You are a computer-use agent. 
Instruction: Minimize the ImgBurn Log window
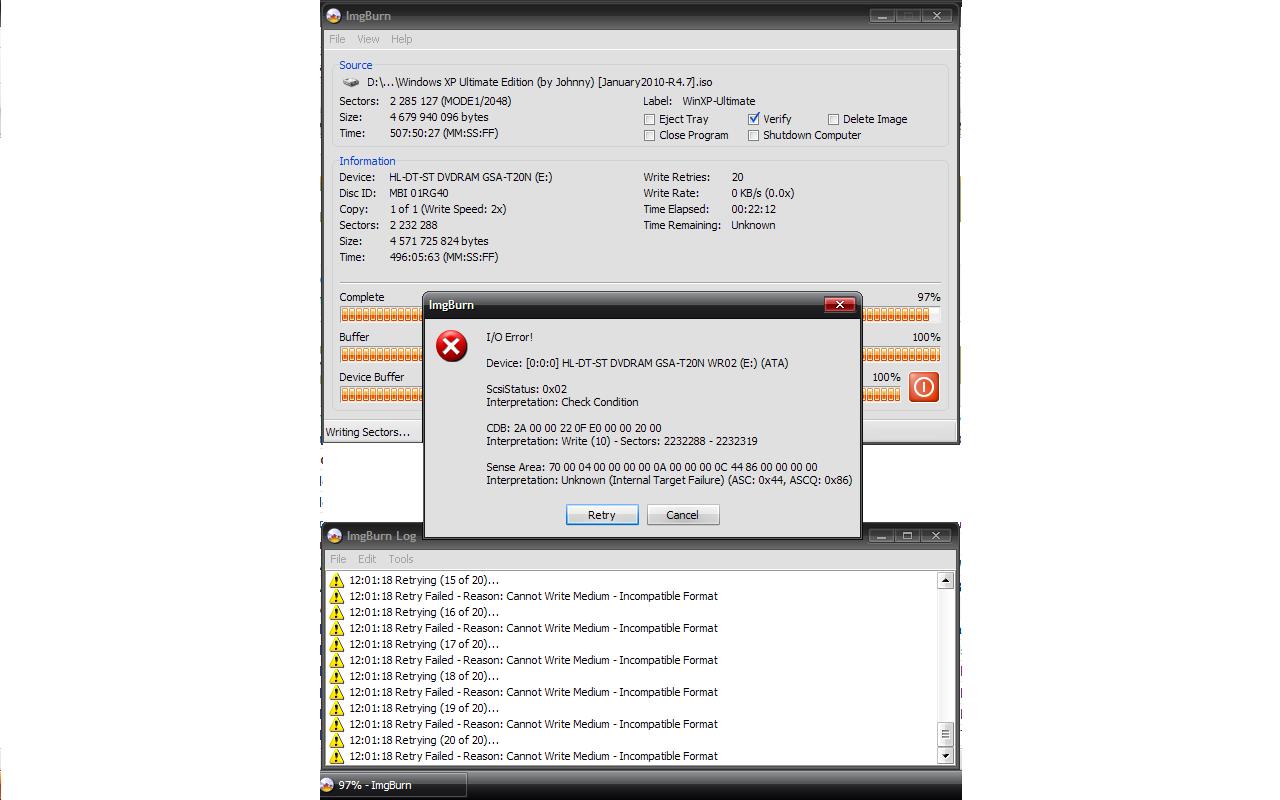coord(881,535)
